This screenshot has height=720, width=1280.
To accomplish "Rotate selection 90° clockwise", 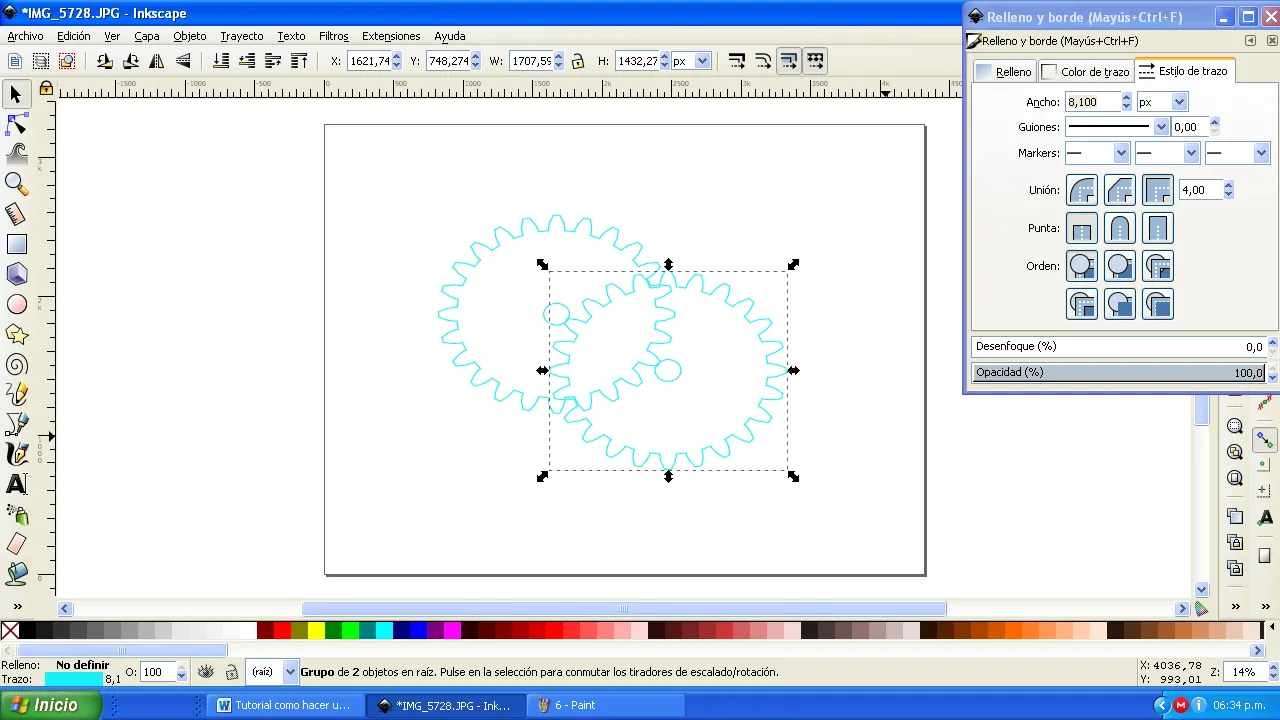I will 131,61.
